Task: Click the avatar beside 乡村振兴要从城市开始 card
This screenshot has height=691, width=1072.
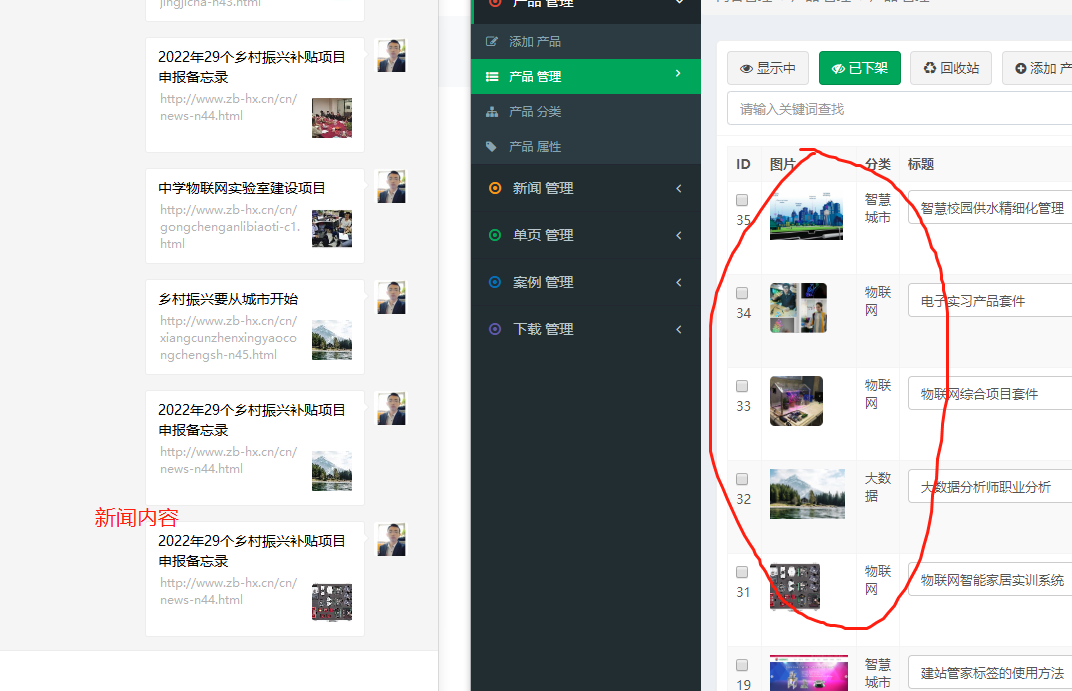Action: [391, 297]
